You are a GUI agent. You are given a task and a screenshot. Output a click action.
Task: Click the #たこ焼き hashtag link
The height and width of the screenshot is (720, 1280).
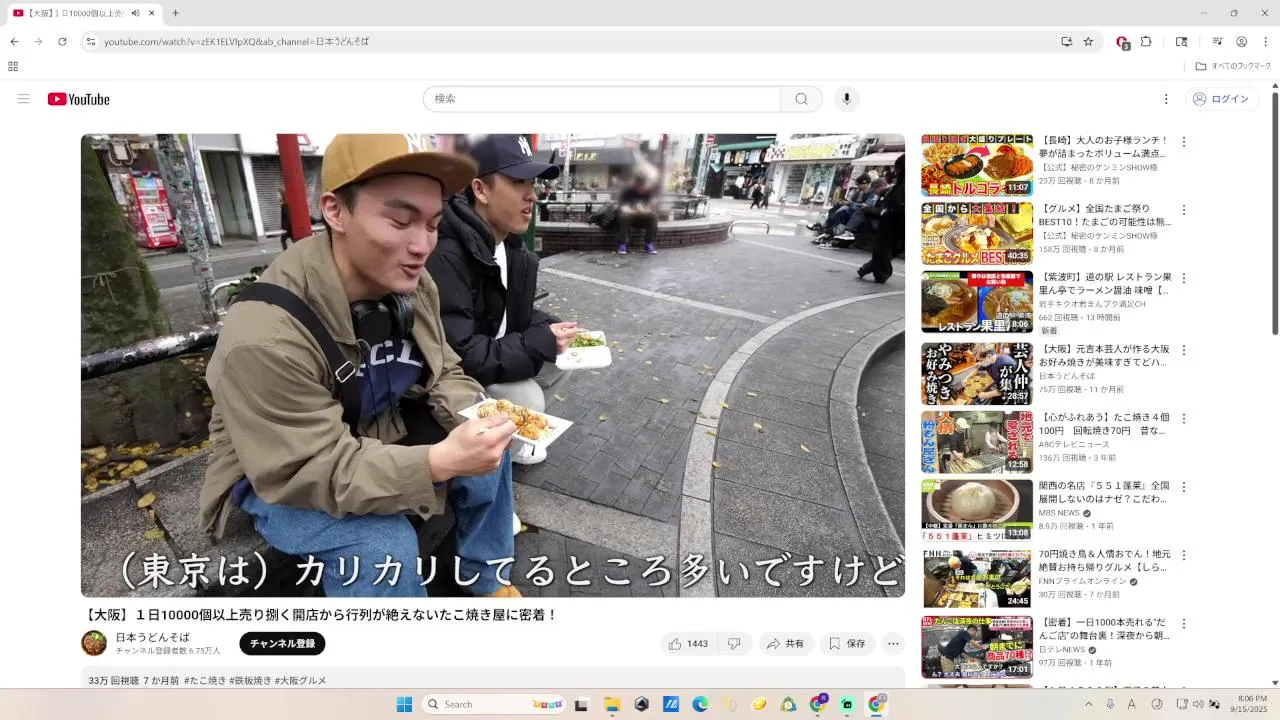point(205,680)
